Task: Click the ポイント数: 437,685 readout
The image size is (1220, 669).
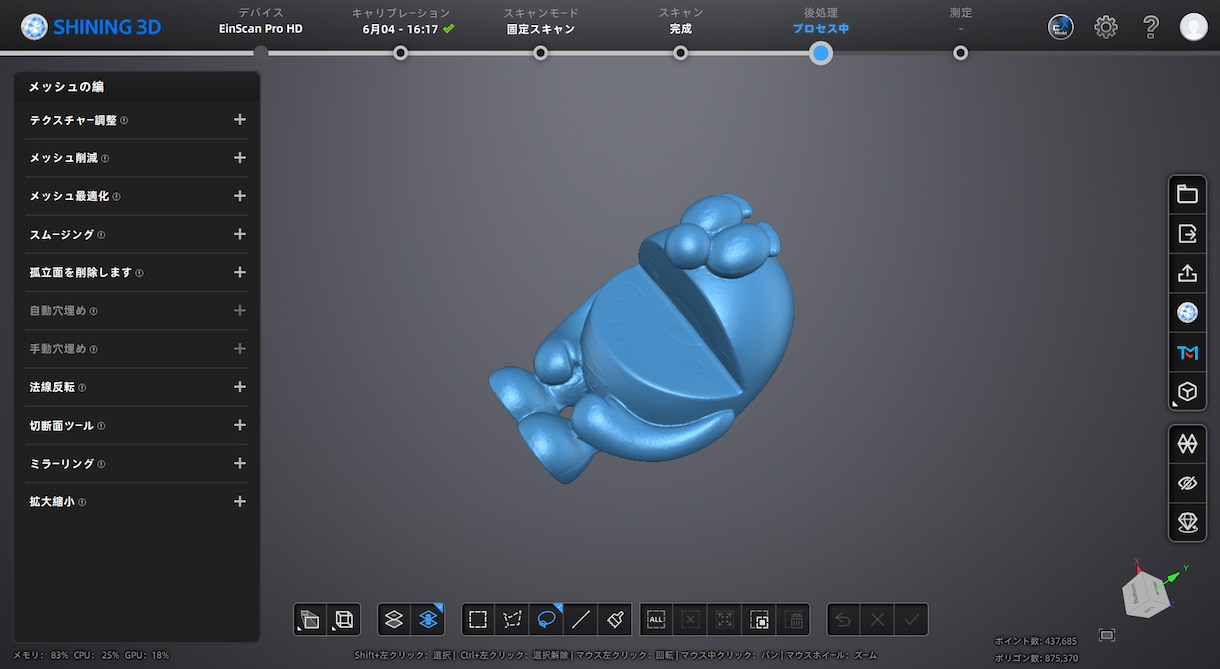Action: [x=1036, y=641]
